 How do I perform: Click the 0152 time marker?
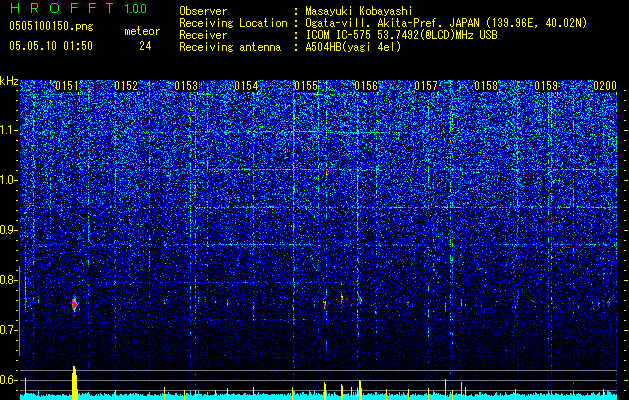(x=126, y=86)
